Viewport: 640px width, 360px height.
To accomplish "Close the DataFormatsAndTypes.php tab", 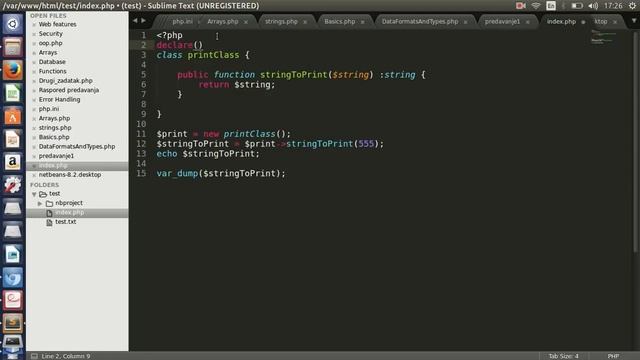I will [465, 22].
